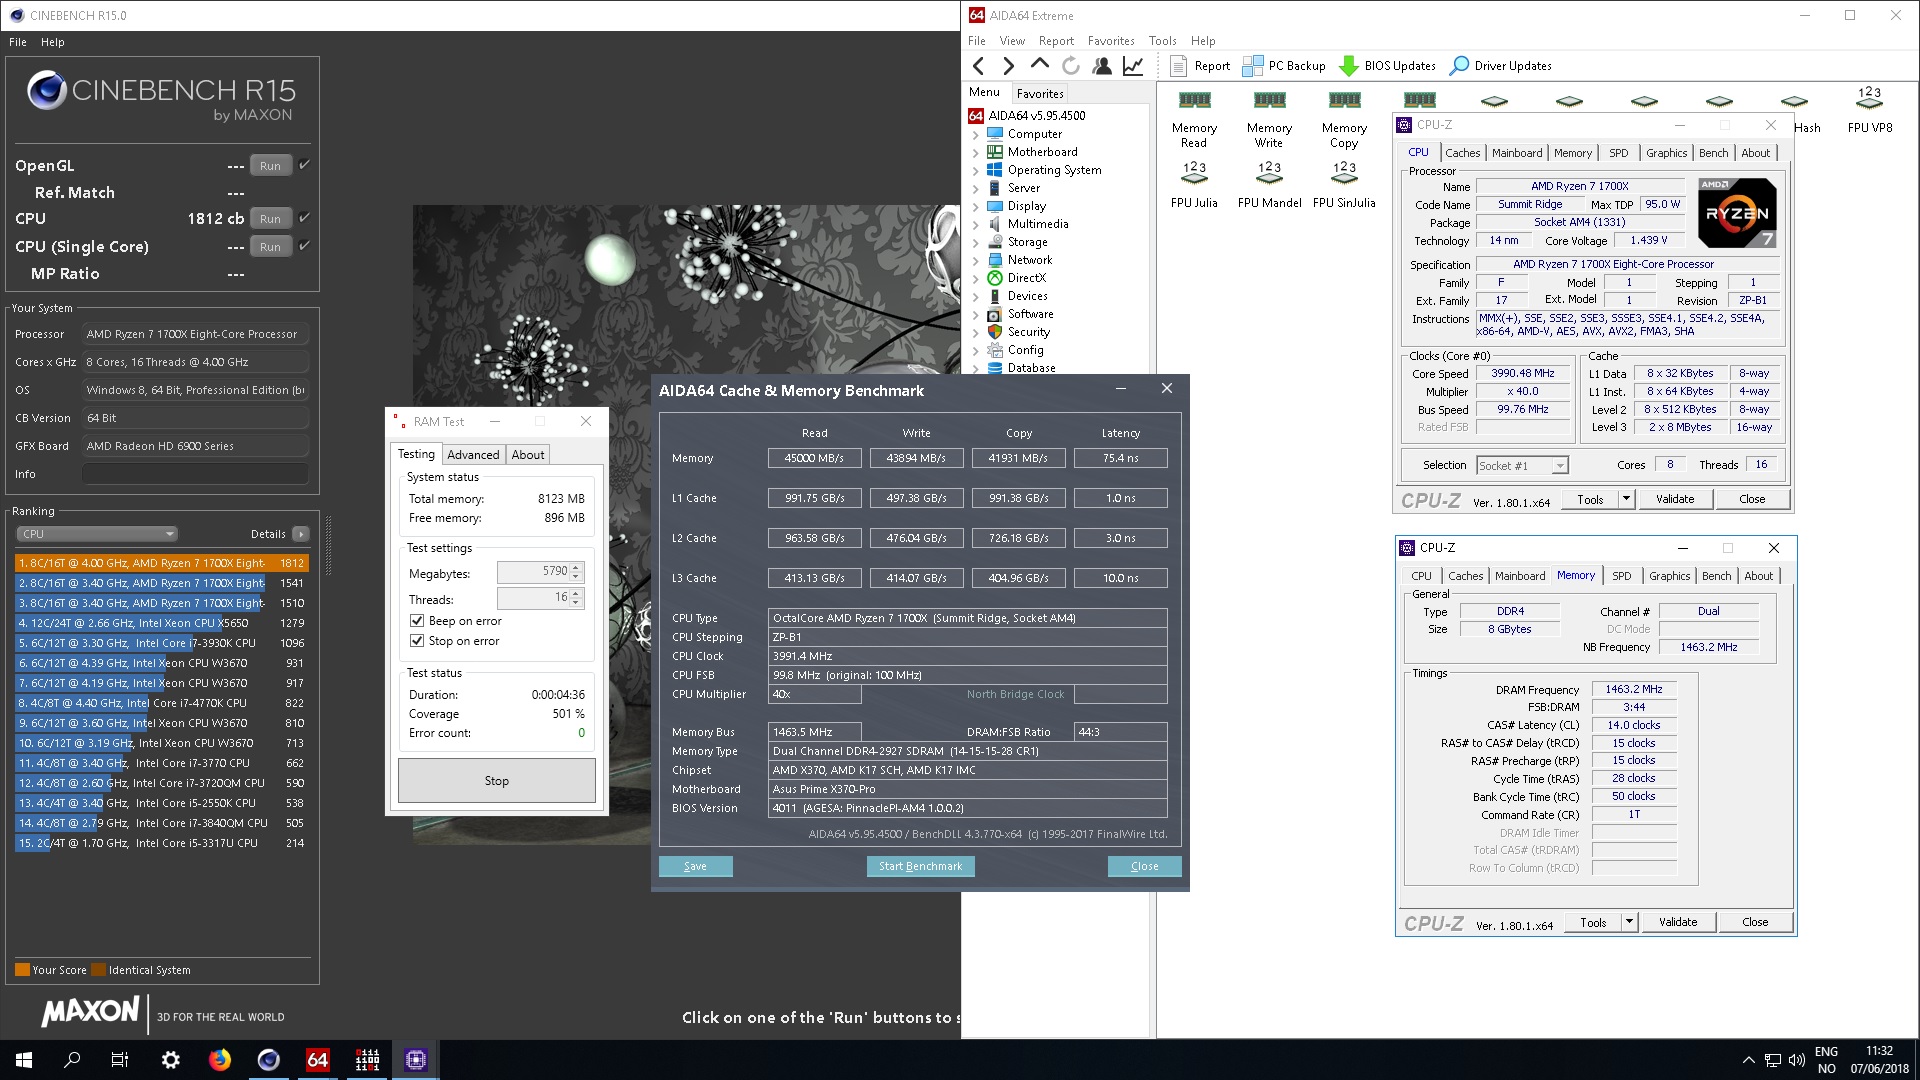Open Task View on taskbar
This screenshot has height=1080, width=1920.
[120, 1060]
